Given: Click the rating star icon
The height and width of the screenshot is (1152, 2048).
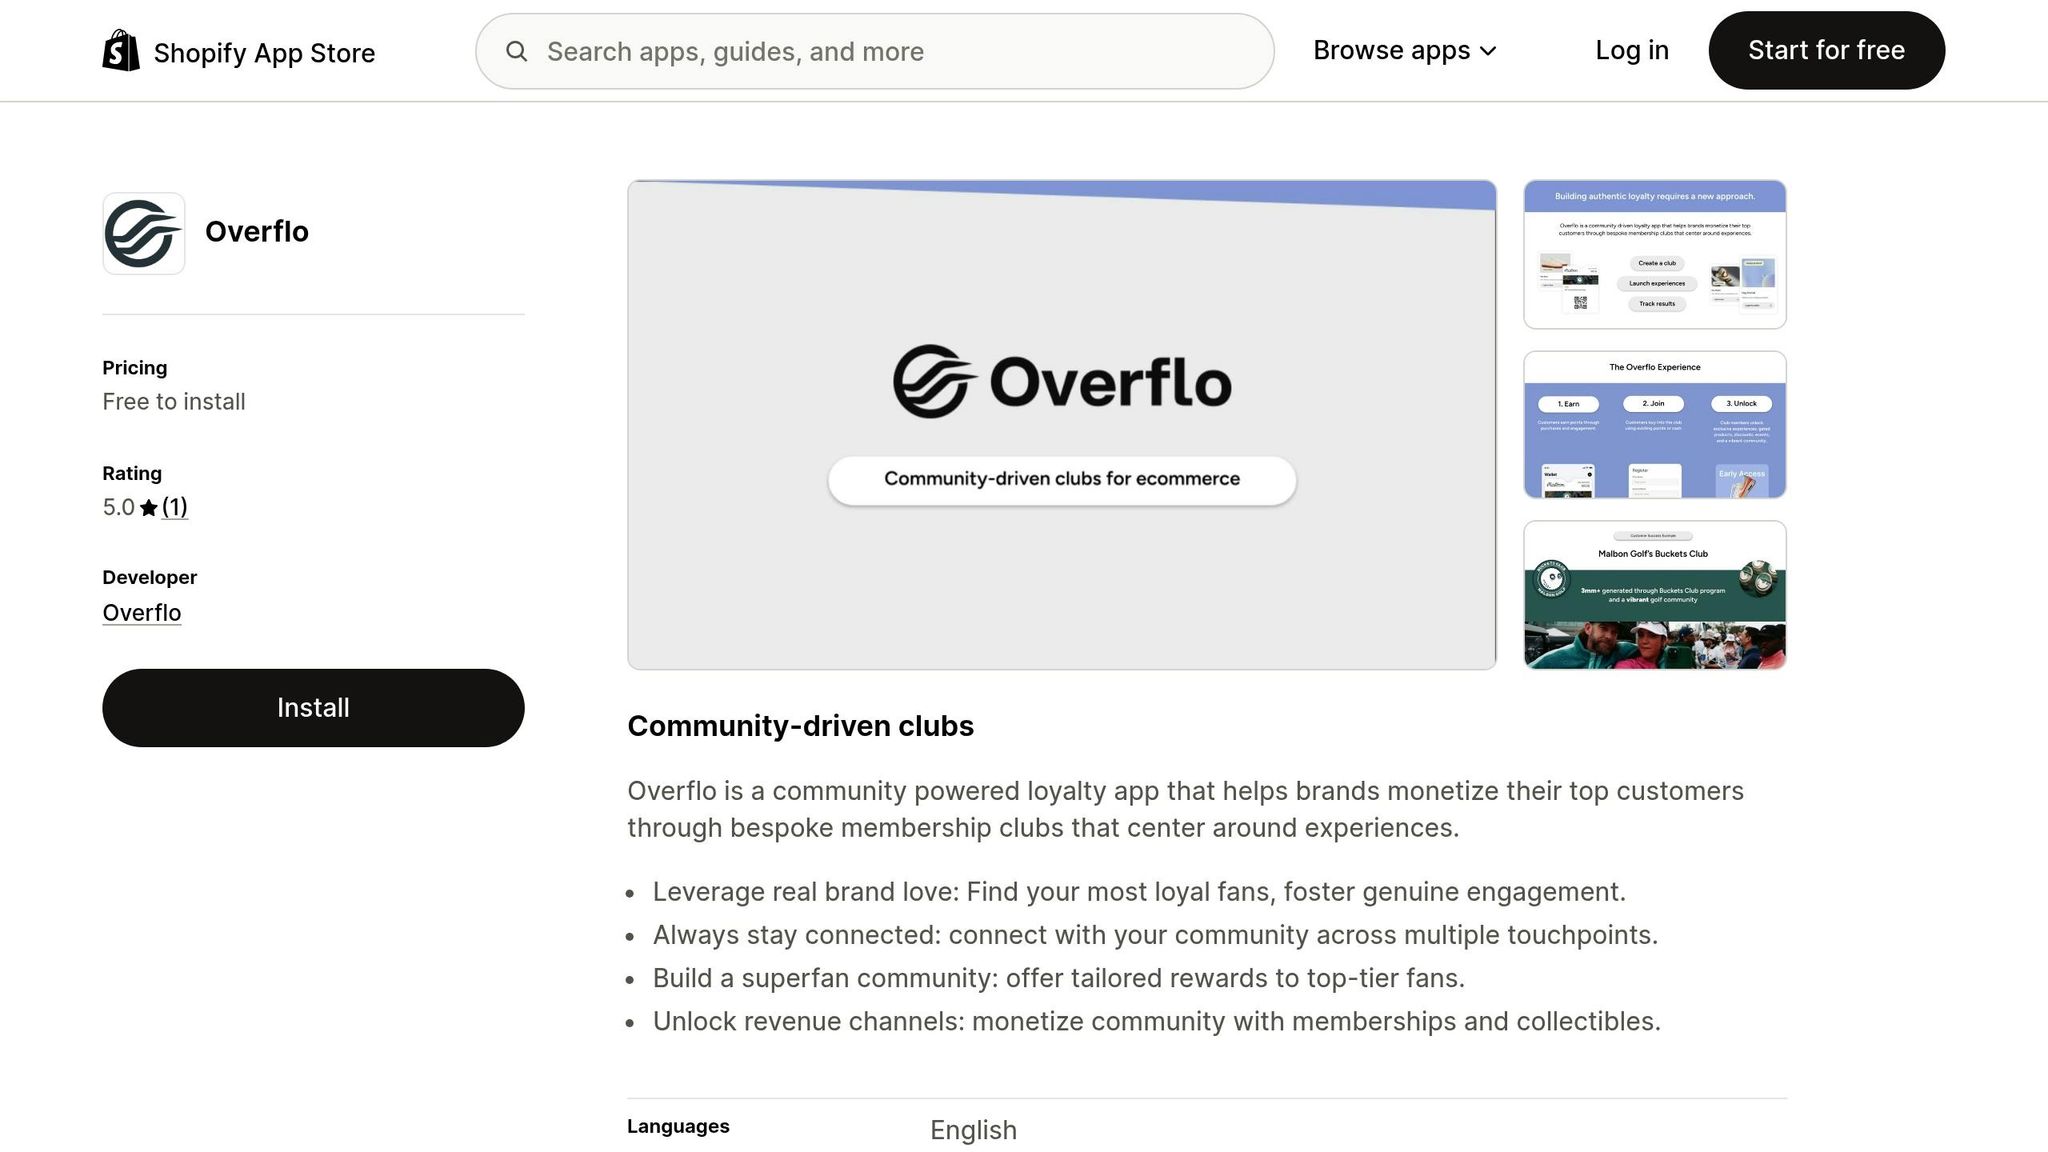Looking at the screenshot, I should (x=149, y=508).
